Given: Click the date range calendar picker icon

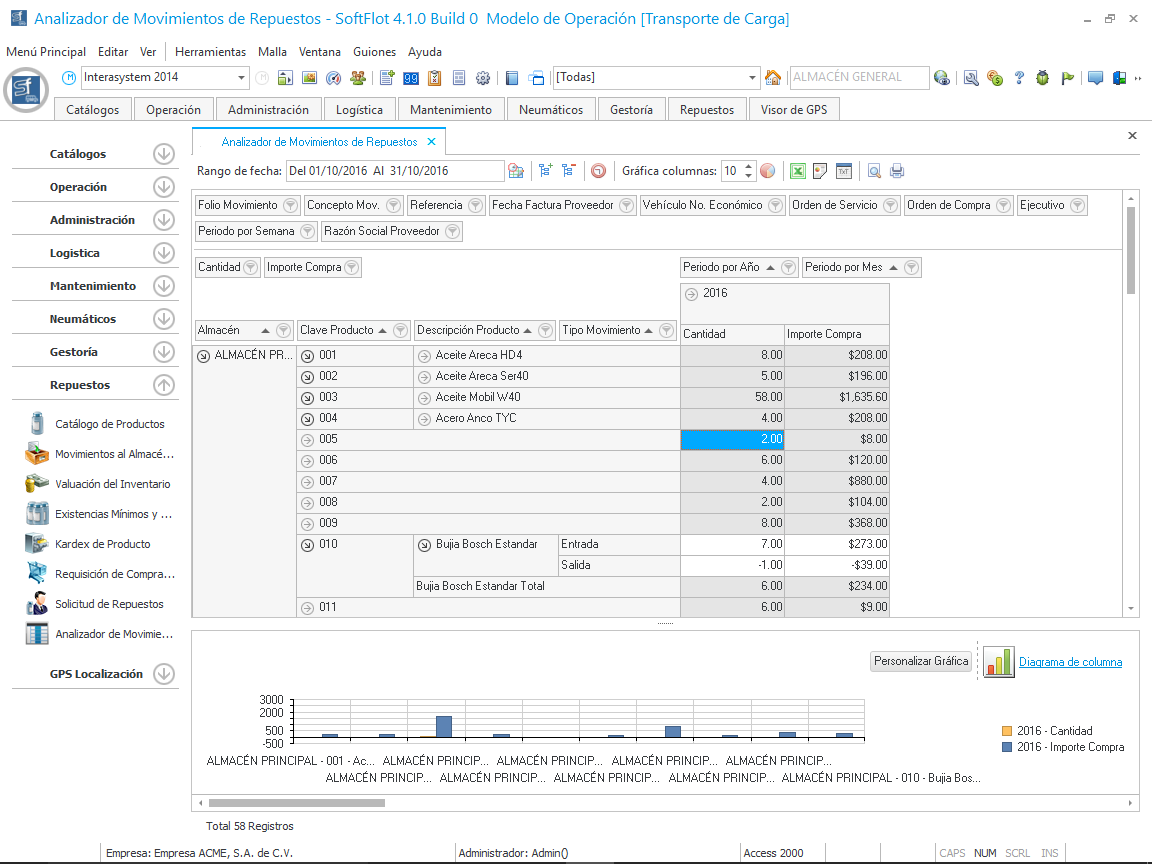Looking at the screenshot, I should click(x=516, y=171).
